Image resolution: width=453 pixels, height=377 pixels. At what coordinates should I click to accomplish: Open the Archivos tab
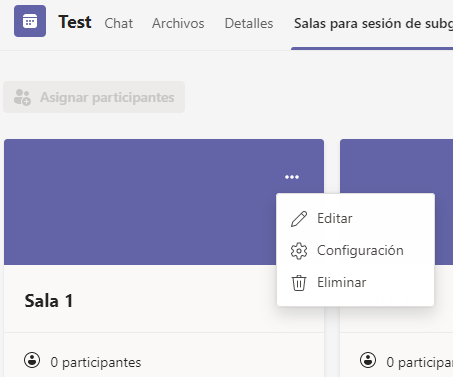(x=178, y=23)
